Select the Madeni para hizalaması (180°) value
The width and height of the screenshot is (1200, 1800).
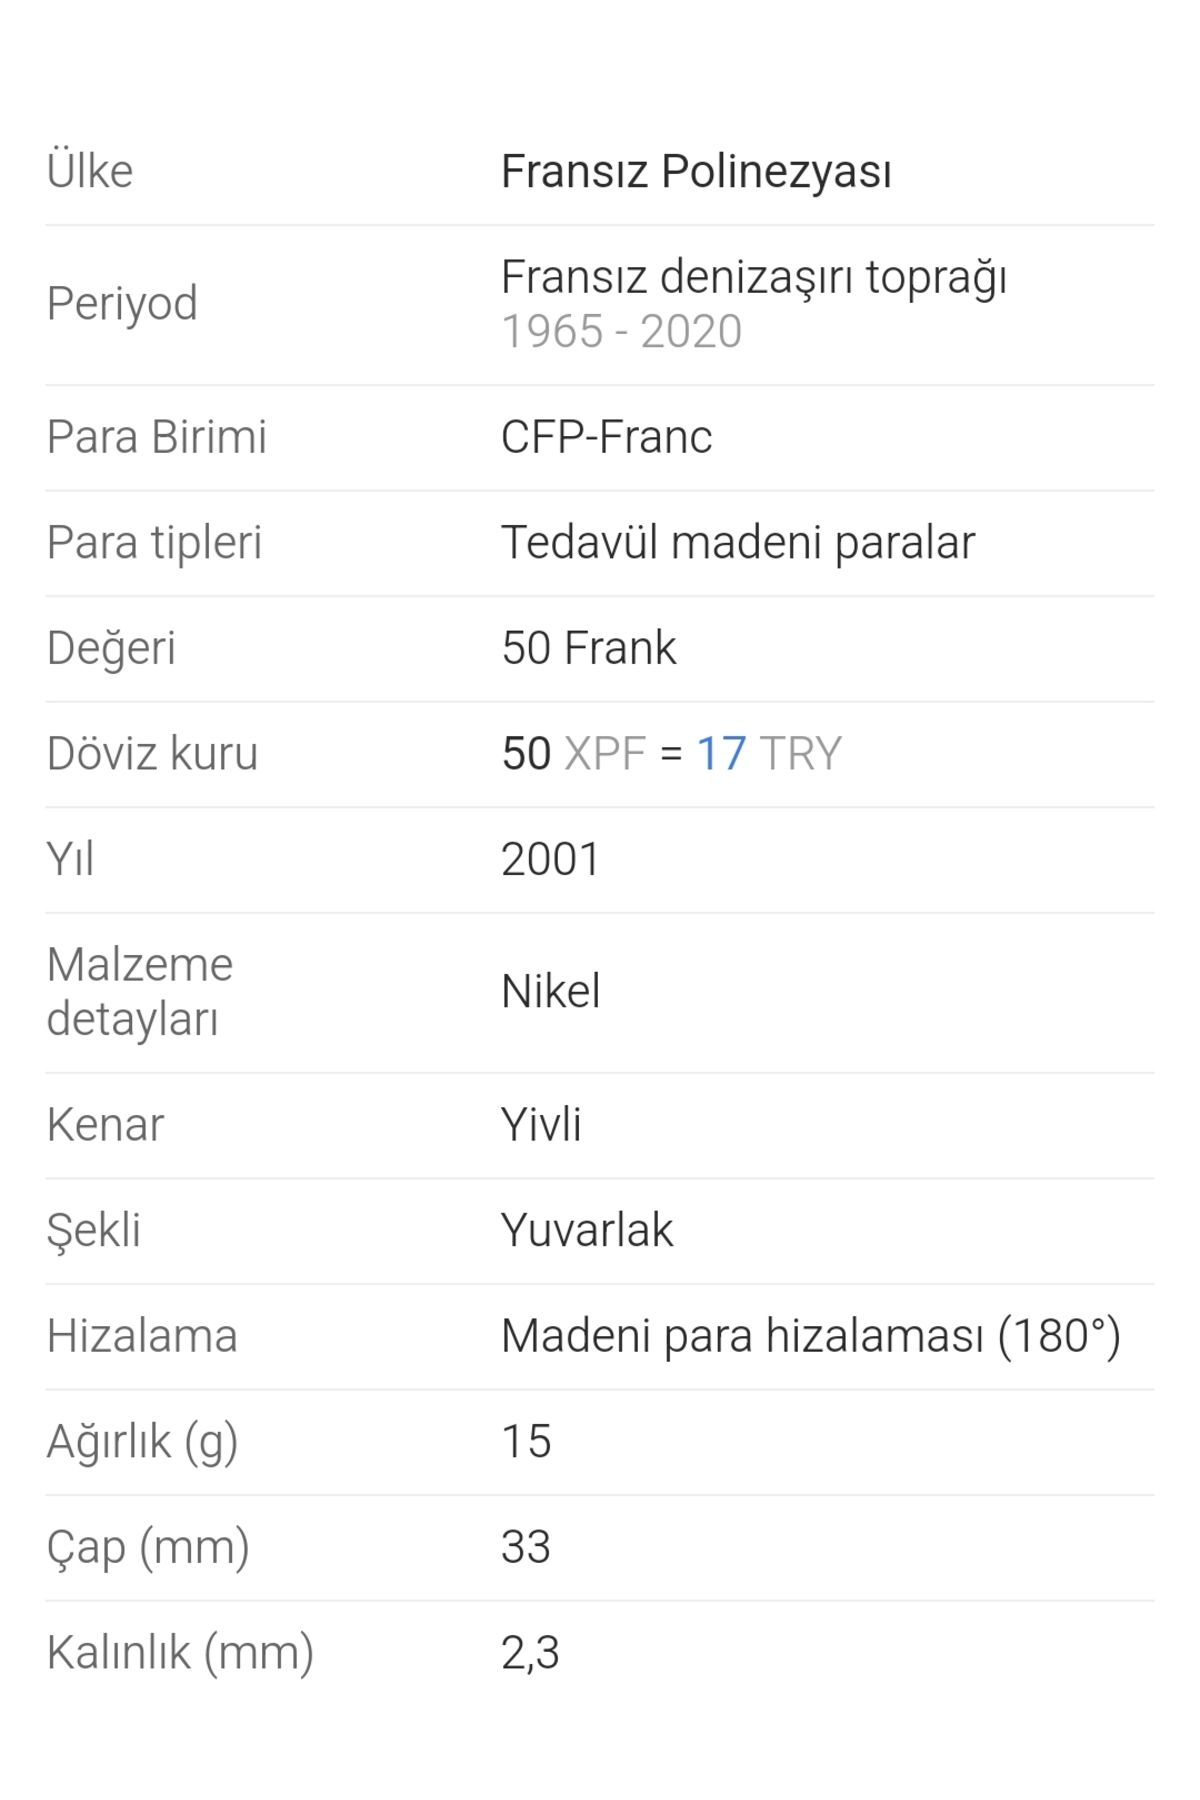coord(811,1336)
